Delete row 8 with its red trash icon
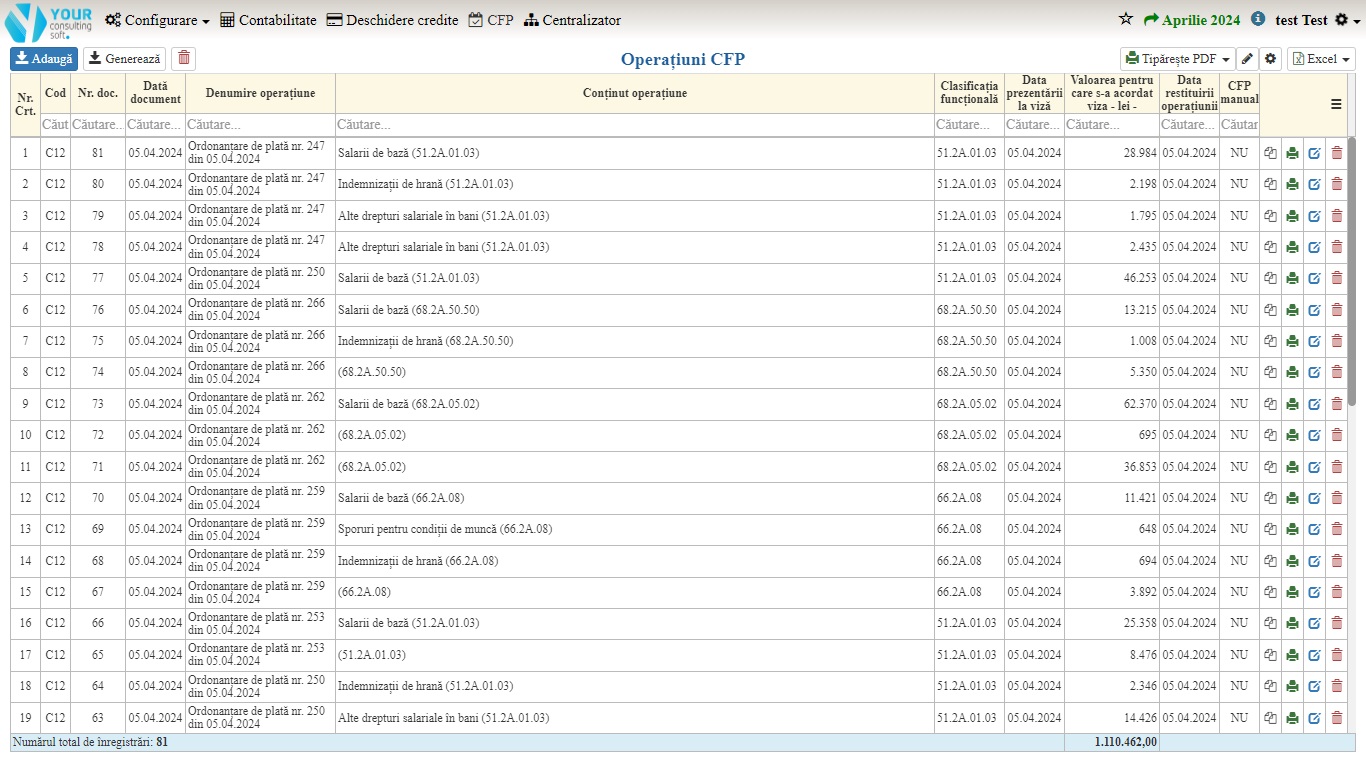The height and width of the screenshot is (768, 1366). pos(1337,372)
